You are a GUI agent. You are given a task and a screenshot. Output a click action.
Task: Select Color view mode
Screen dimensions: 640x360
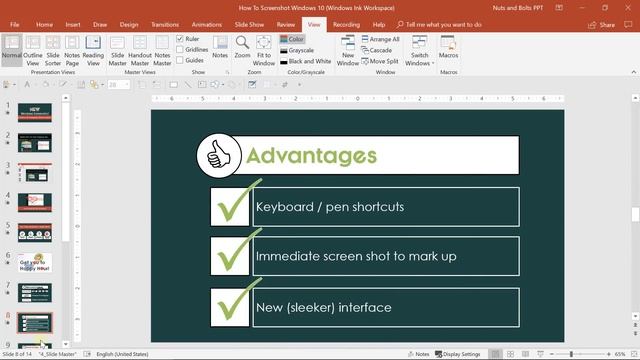tap(292, 39)
